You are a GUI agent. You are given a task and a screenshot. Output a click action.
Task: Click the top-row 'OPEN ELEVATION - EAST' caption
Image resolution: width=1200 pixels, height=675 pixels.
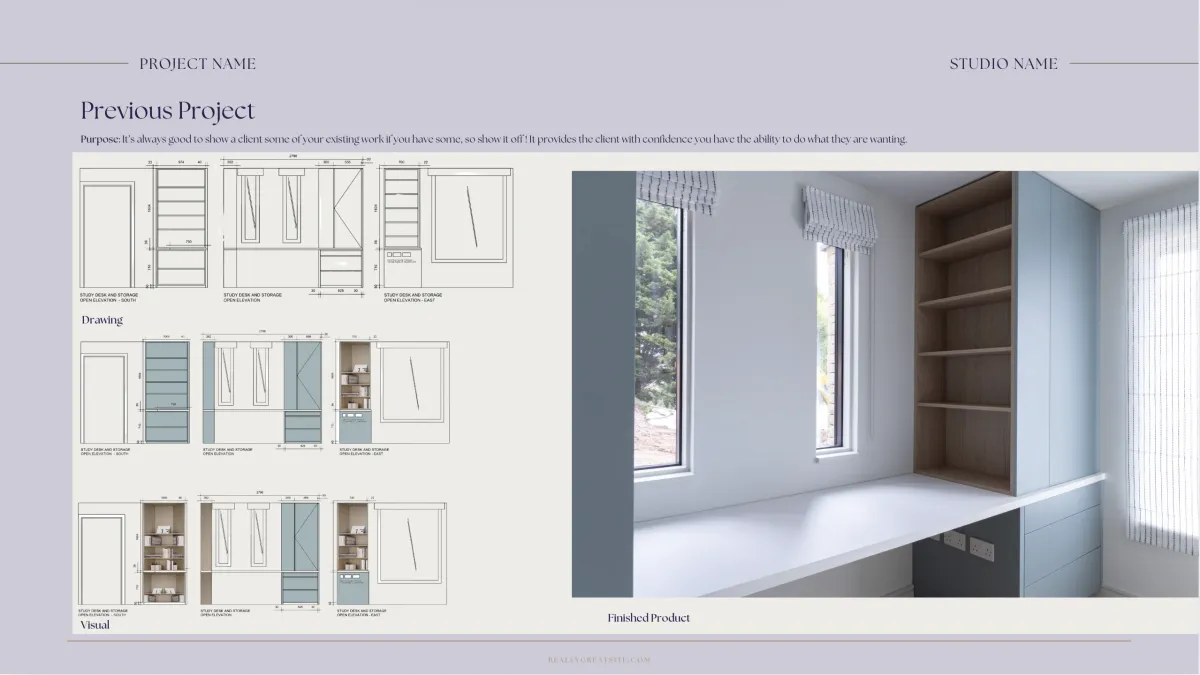pyautogui.click(x=410, y=300)
